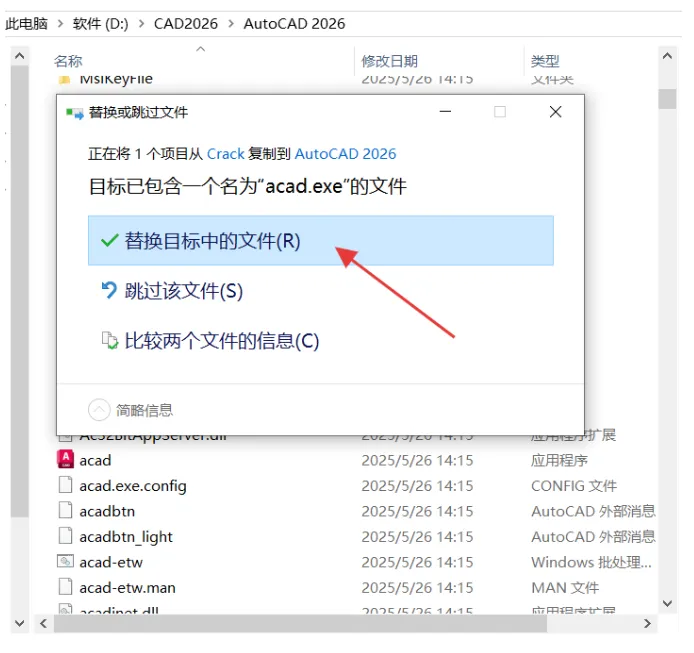Click the MAN 文件 type cell
Viewport: 694px width, 653px height.
pyautogui.click(x=565, y=588)
